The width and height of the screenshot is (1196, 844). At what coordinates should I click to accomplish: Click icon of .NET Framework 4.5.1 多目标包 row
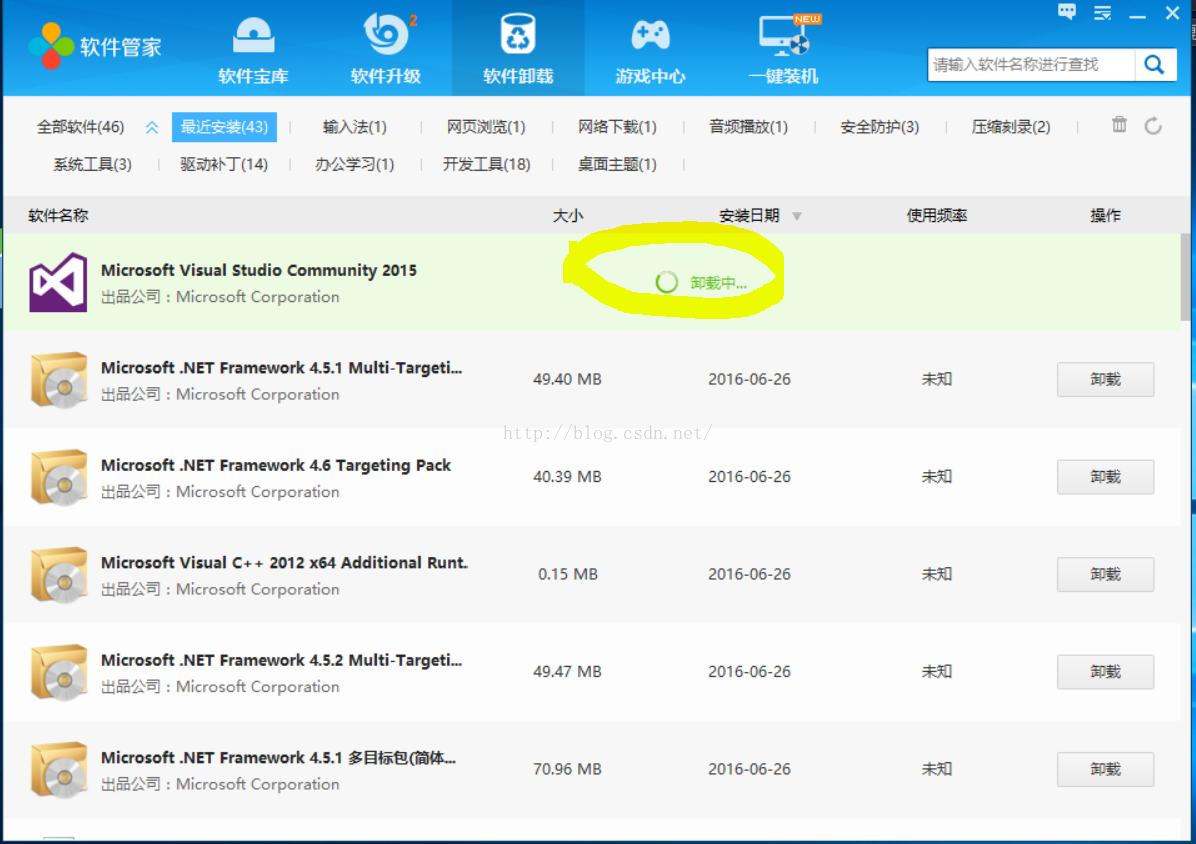pos(59,770)
